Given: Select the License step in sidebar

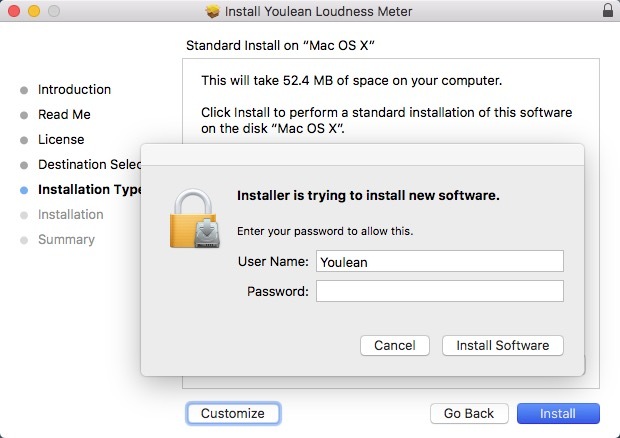Looking at the screenshot, I should pos(61,139).
